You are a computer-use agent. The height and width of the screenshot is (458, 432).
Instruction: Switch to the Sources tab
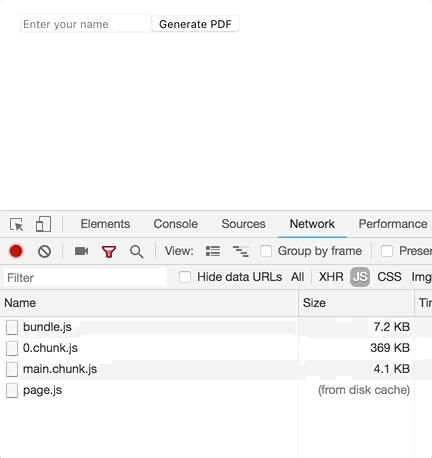point(243,224)
